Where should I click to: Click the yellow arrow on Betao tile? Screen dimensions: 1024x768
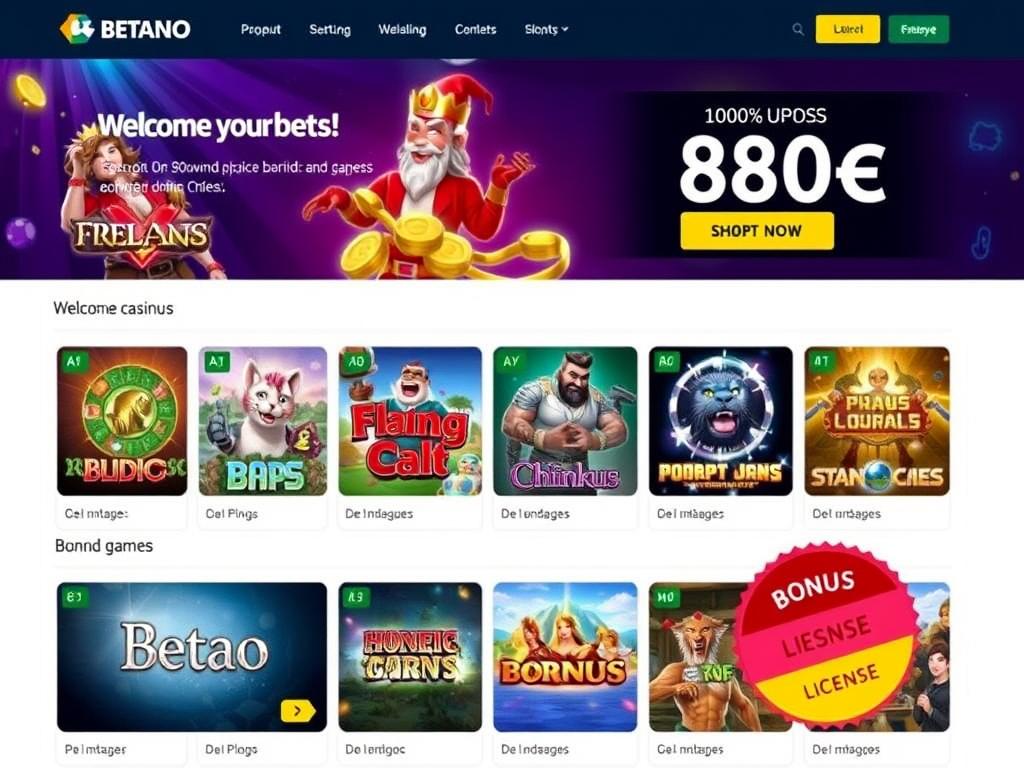point(298,711)
